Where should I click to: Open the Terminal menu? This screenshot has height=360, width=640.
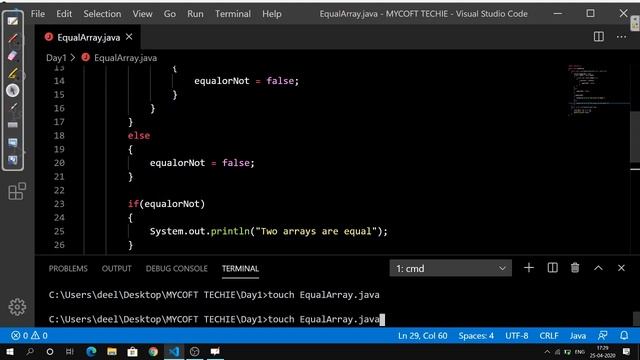(x=233, y=14)
